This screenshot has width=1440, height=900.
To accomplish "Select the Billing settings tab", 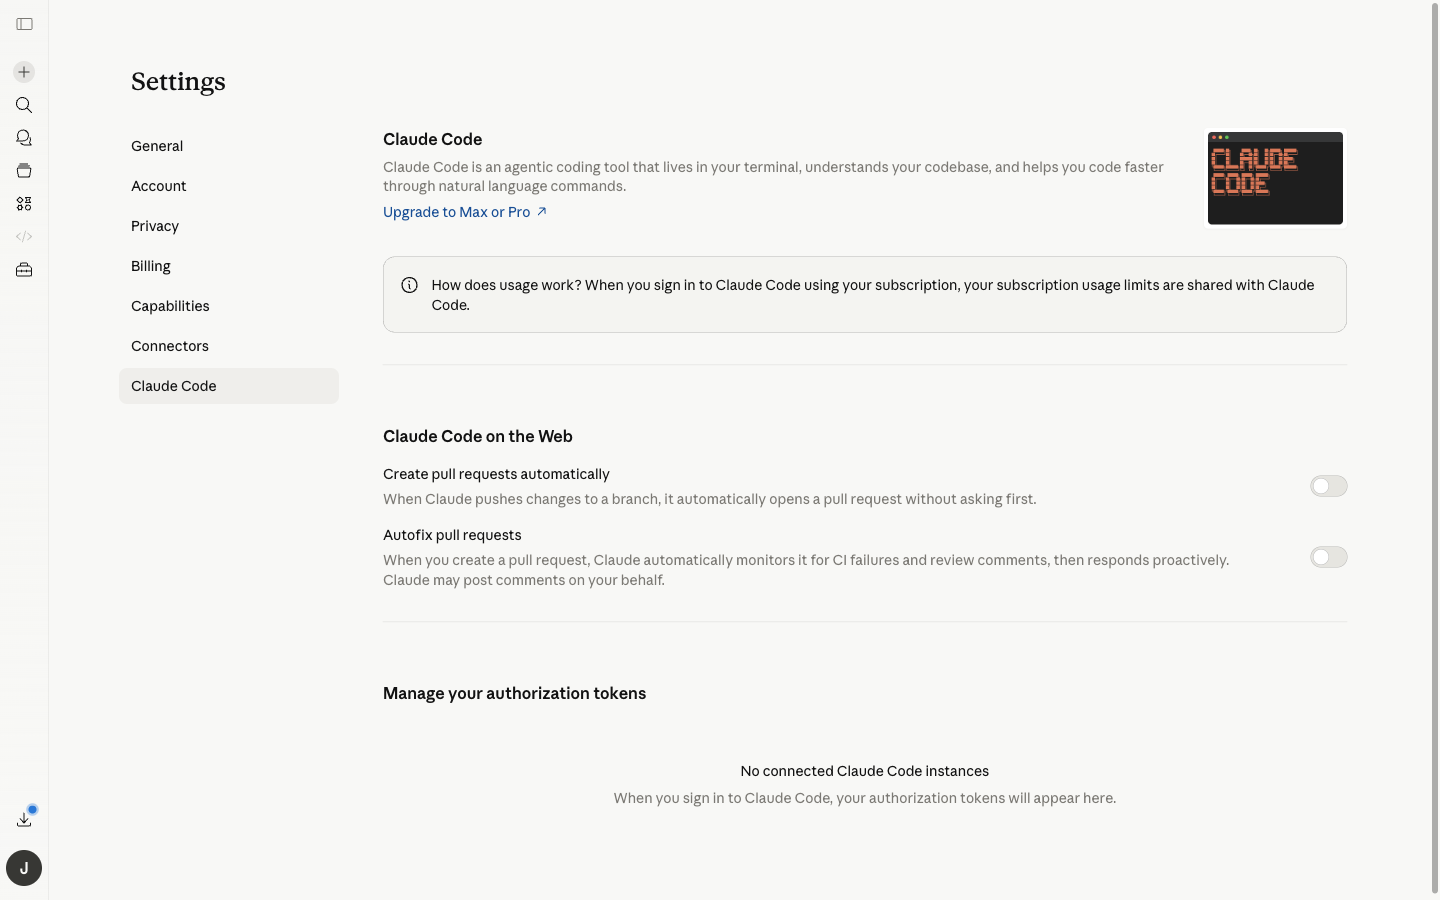I will [150, 265].
